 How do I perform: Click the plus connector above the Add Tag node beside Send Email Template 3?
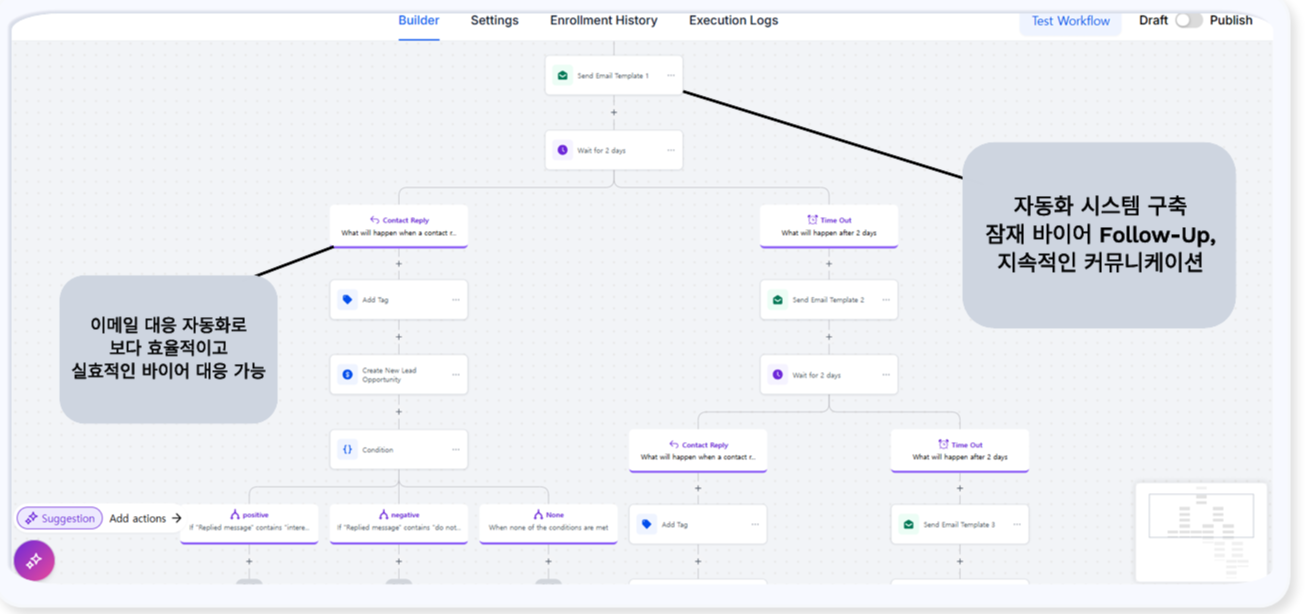(x=698, y=489)
